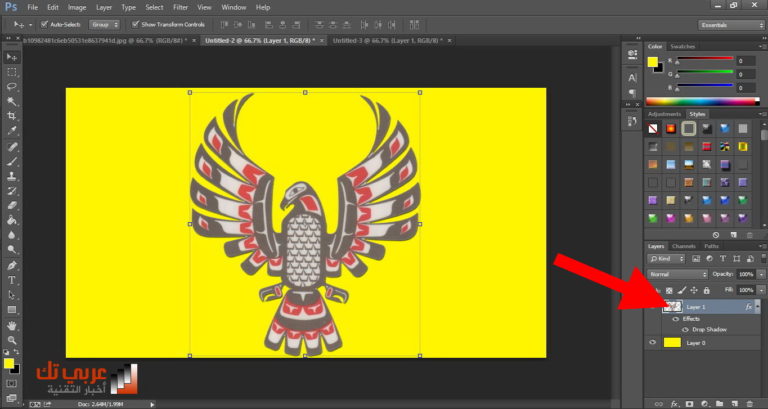The image size is (768, 409).
Task: Open the Normal blend mode dropdown
Action: tap(678, 274)
